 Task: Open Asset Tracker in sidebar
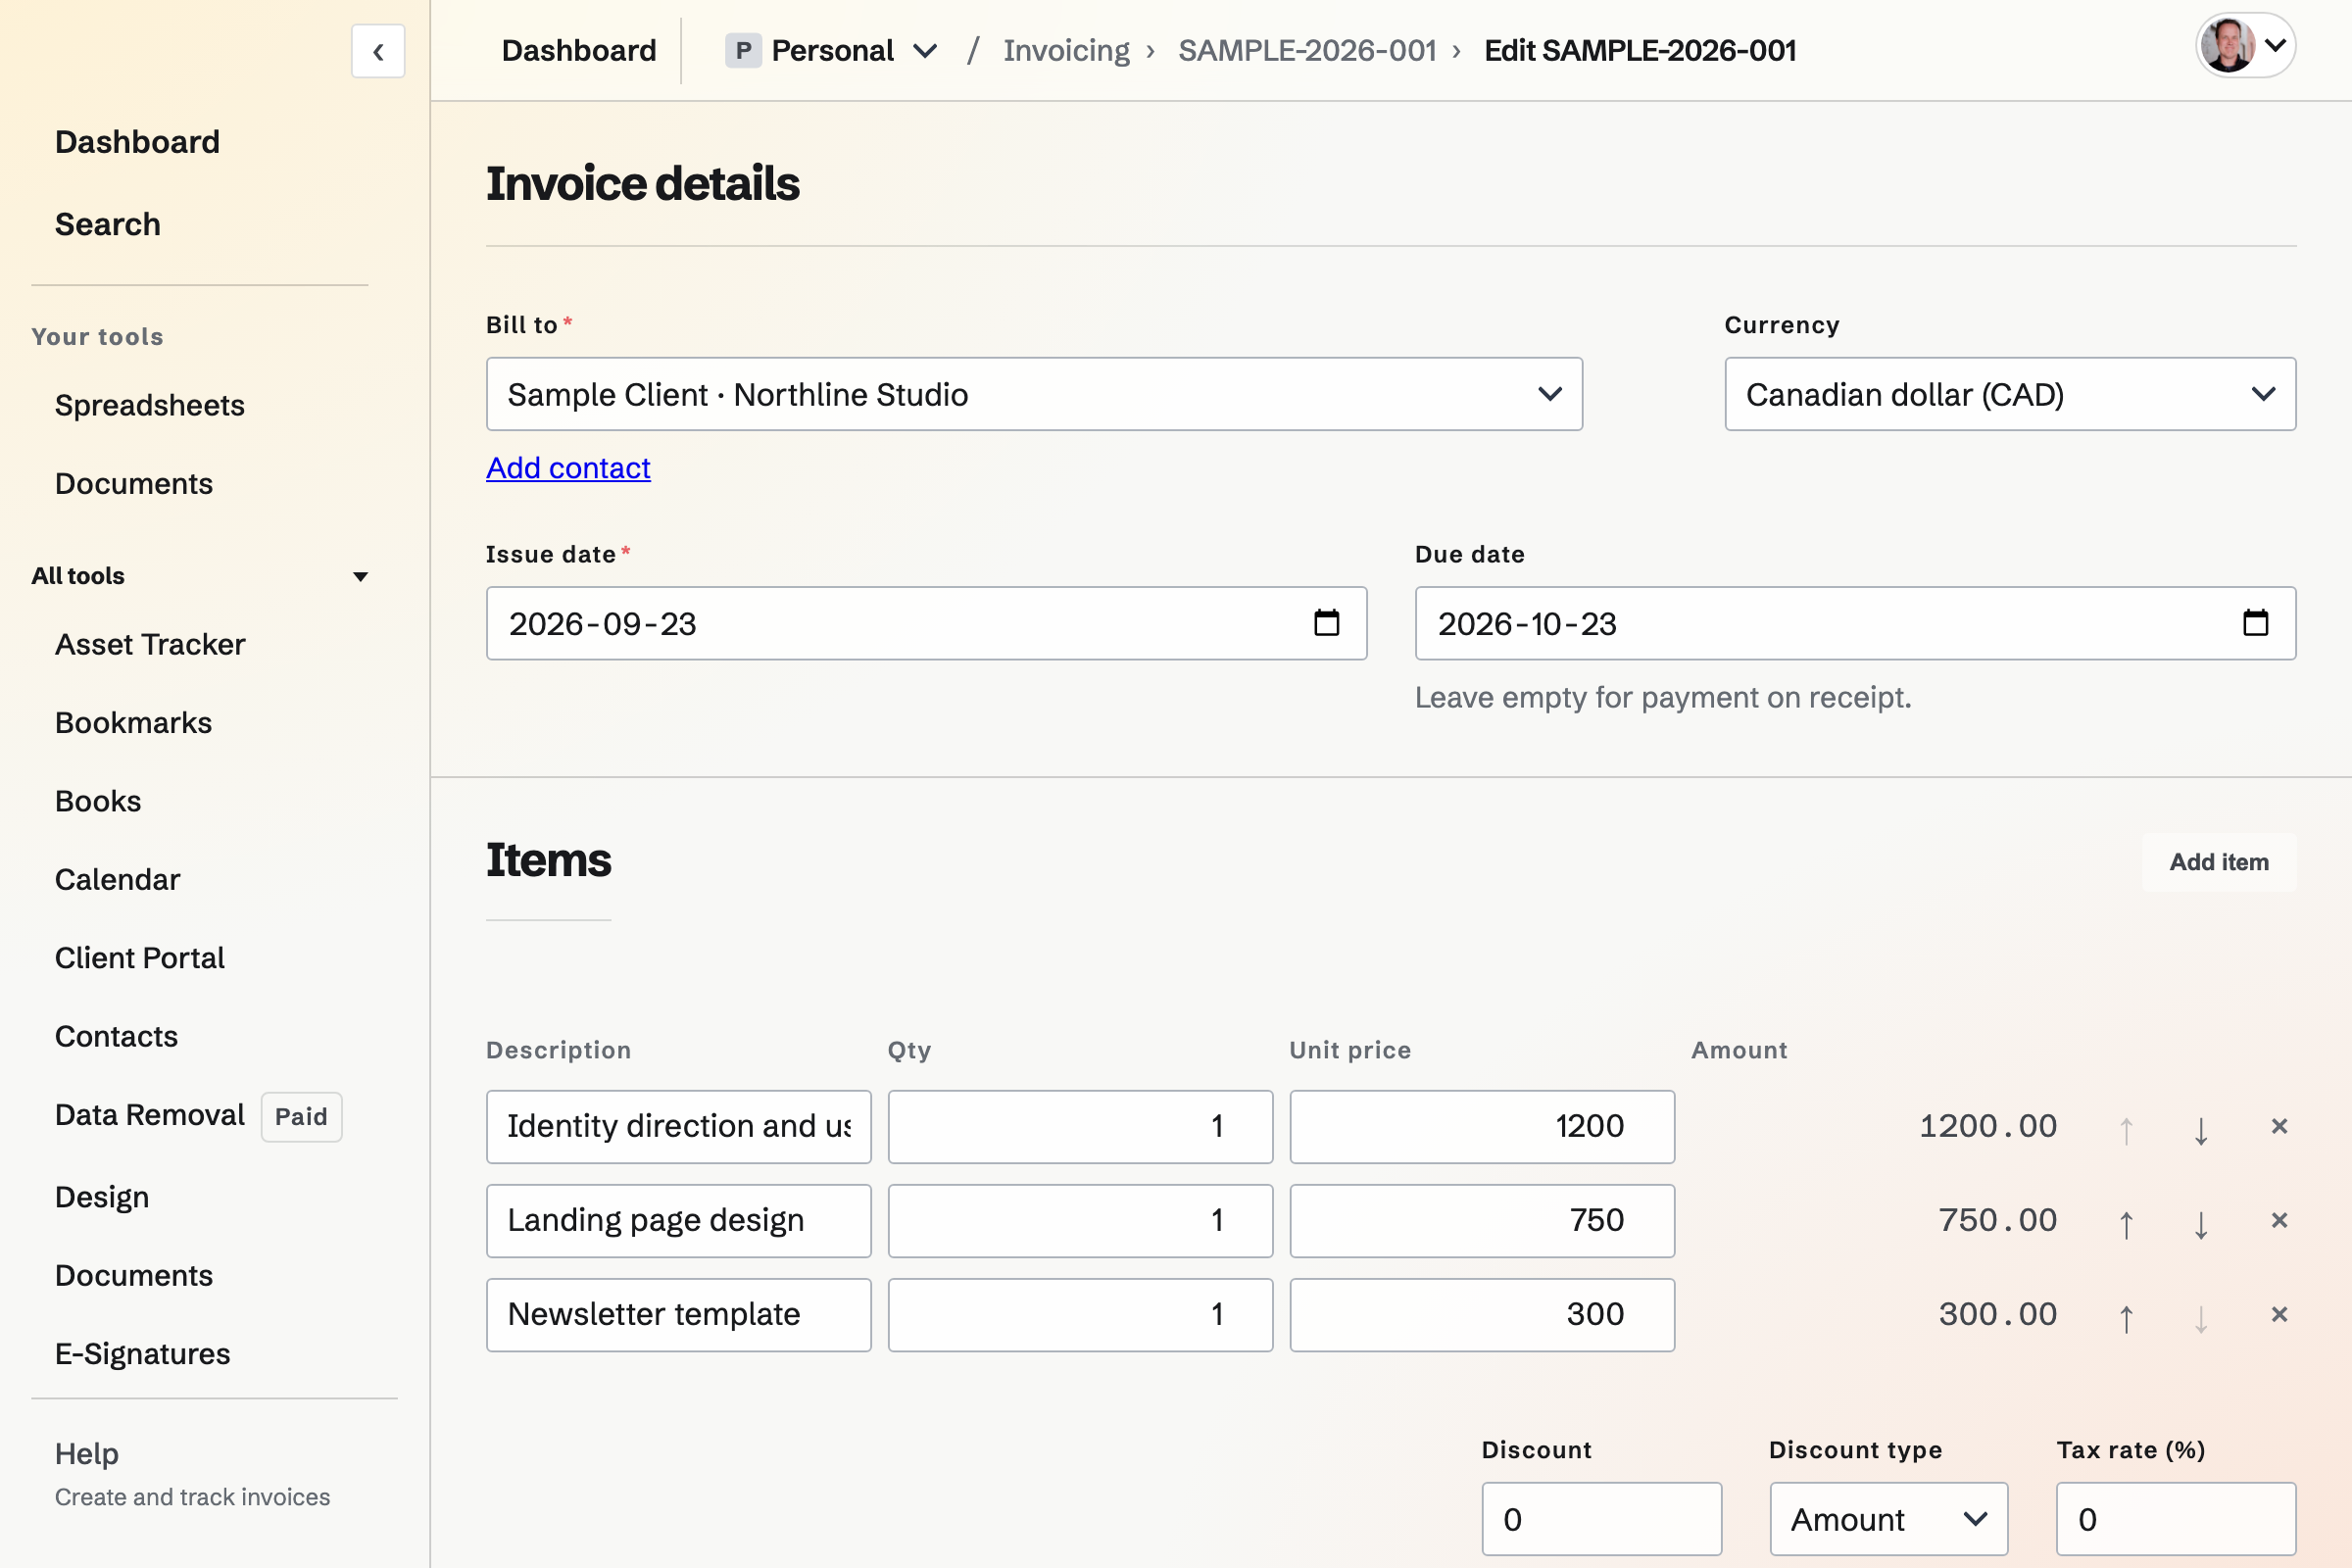(150, 644)
